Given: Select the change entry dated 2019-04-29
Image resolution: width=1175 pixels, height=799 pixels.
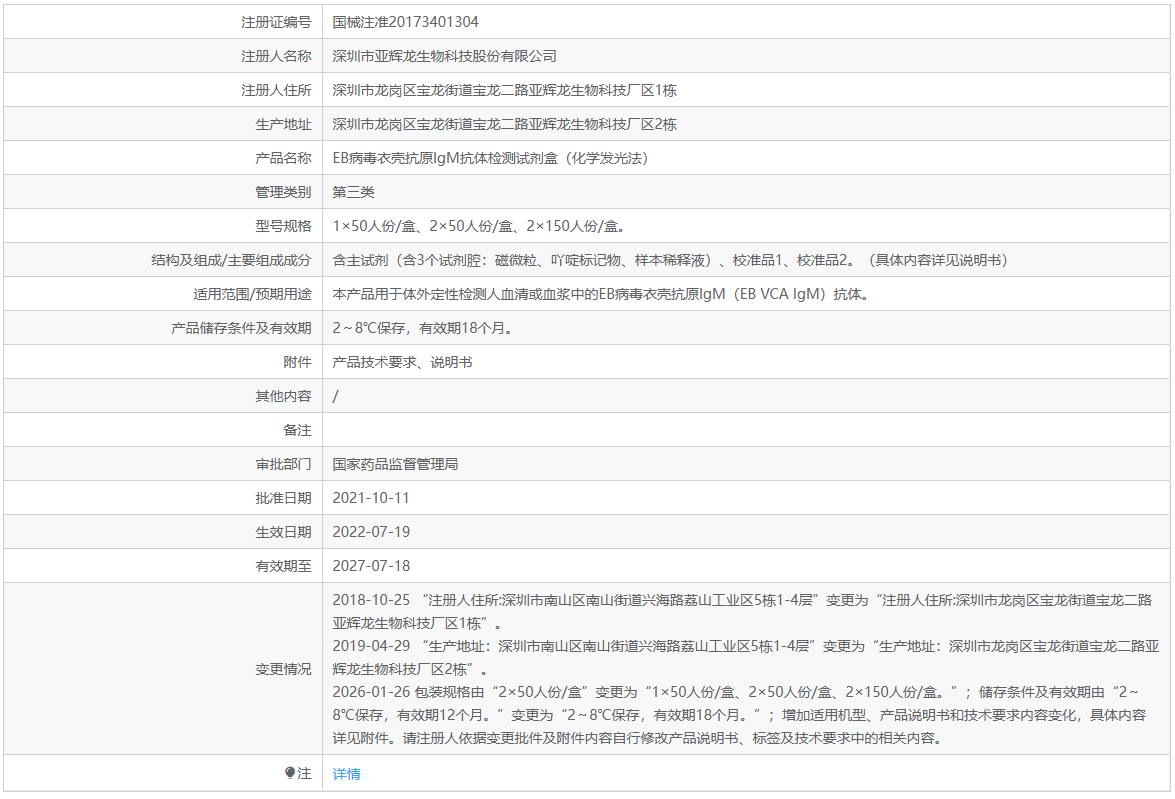Looking at the screenshot, I should pyautogui.click(x=746, y=657).
